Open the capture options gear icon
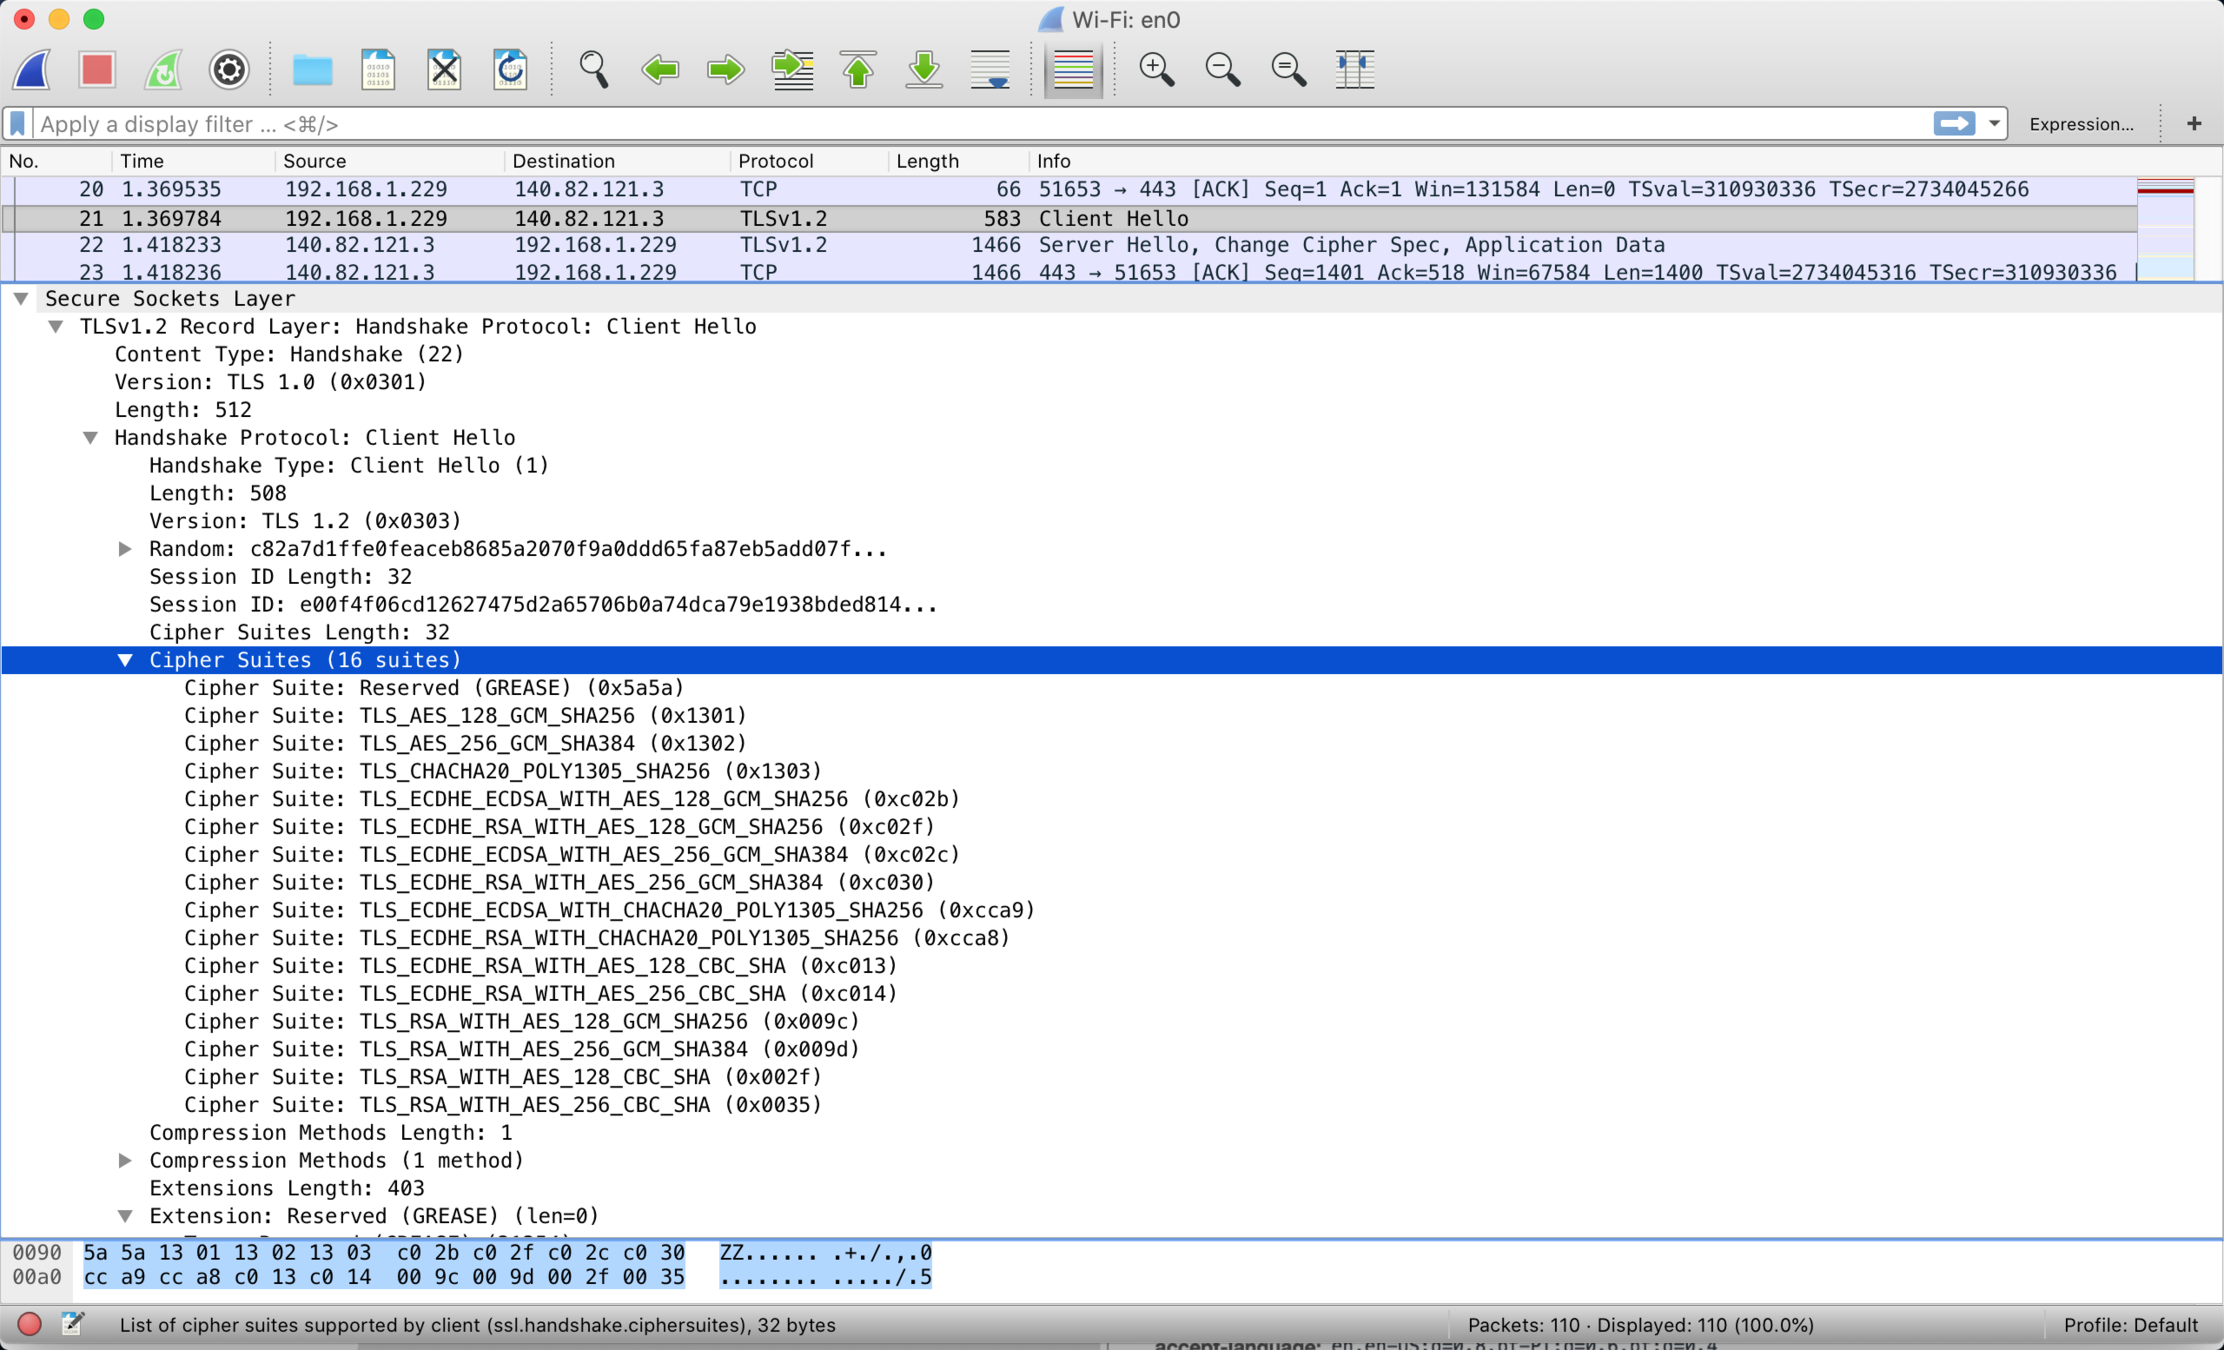Screen dimensions: 2224x1350 click(229, 69)
